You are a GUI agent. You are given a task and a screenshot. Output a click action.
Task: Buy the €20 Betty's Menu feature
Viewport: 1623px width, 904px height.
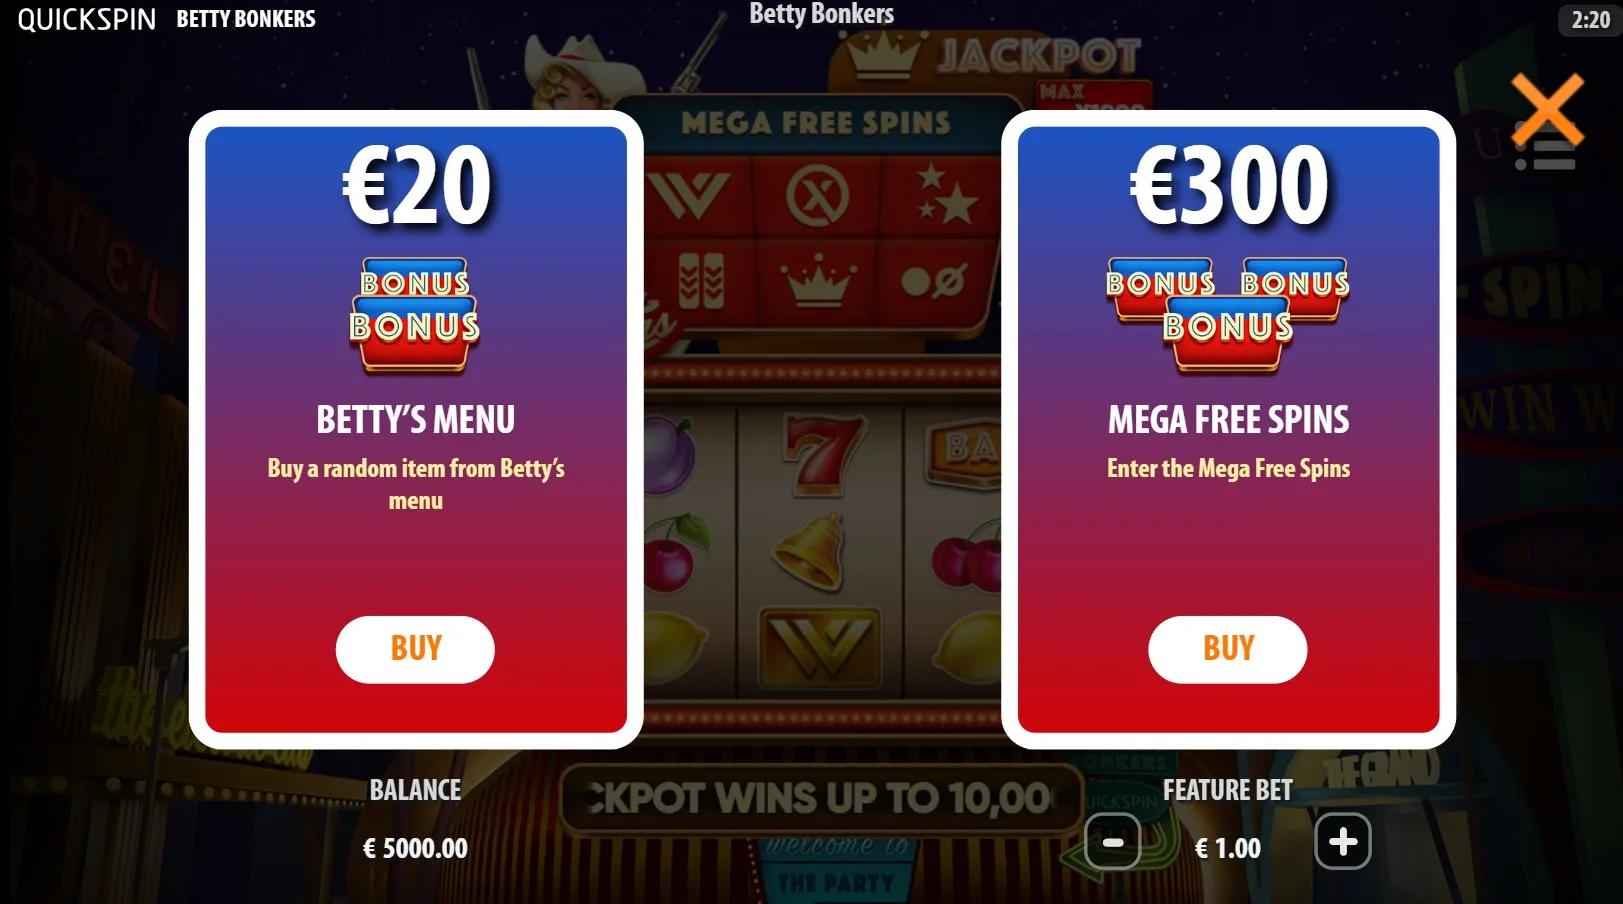415,649
